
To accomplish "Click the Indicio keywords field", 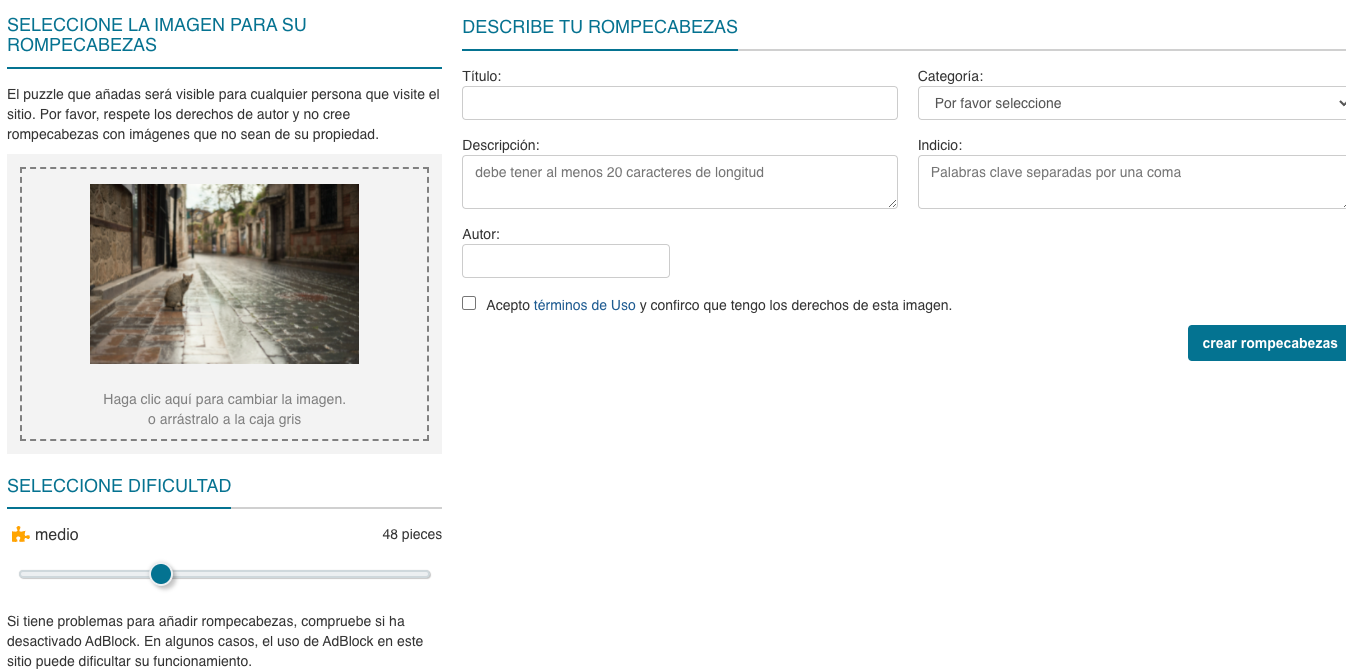I will tap(1131, 182).
